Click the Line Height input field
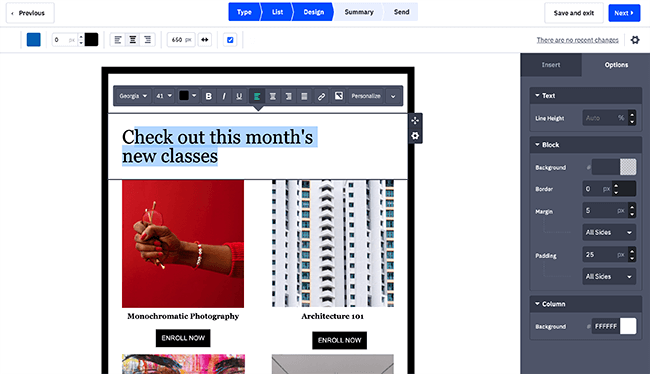The image size is (650, 374). [x=605, y=118]
